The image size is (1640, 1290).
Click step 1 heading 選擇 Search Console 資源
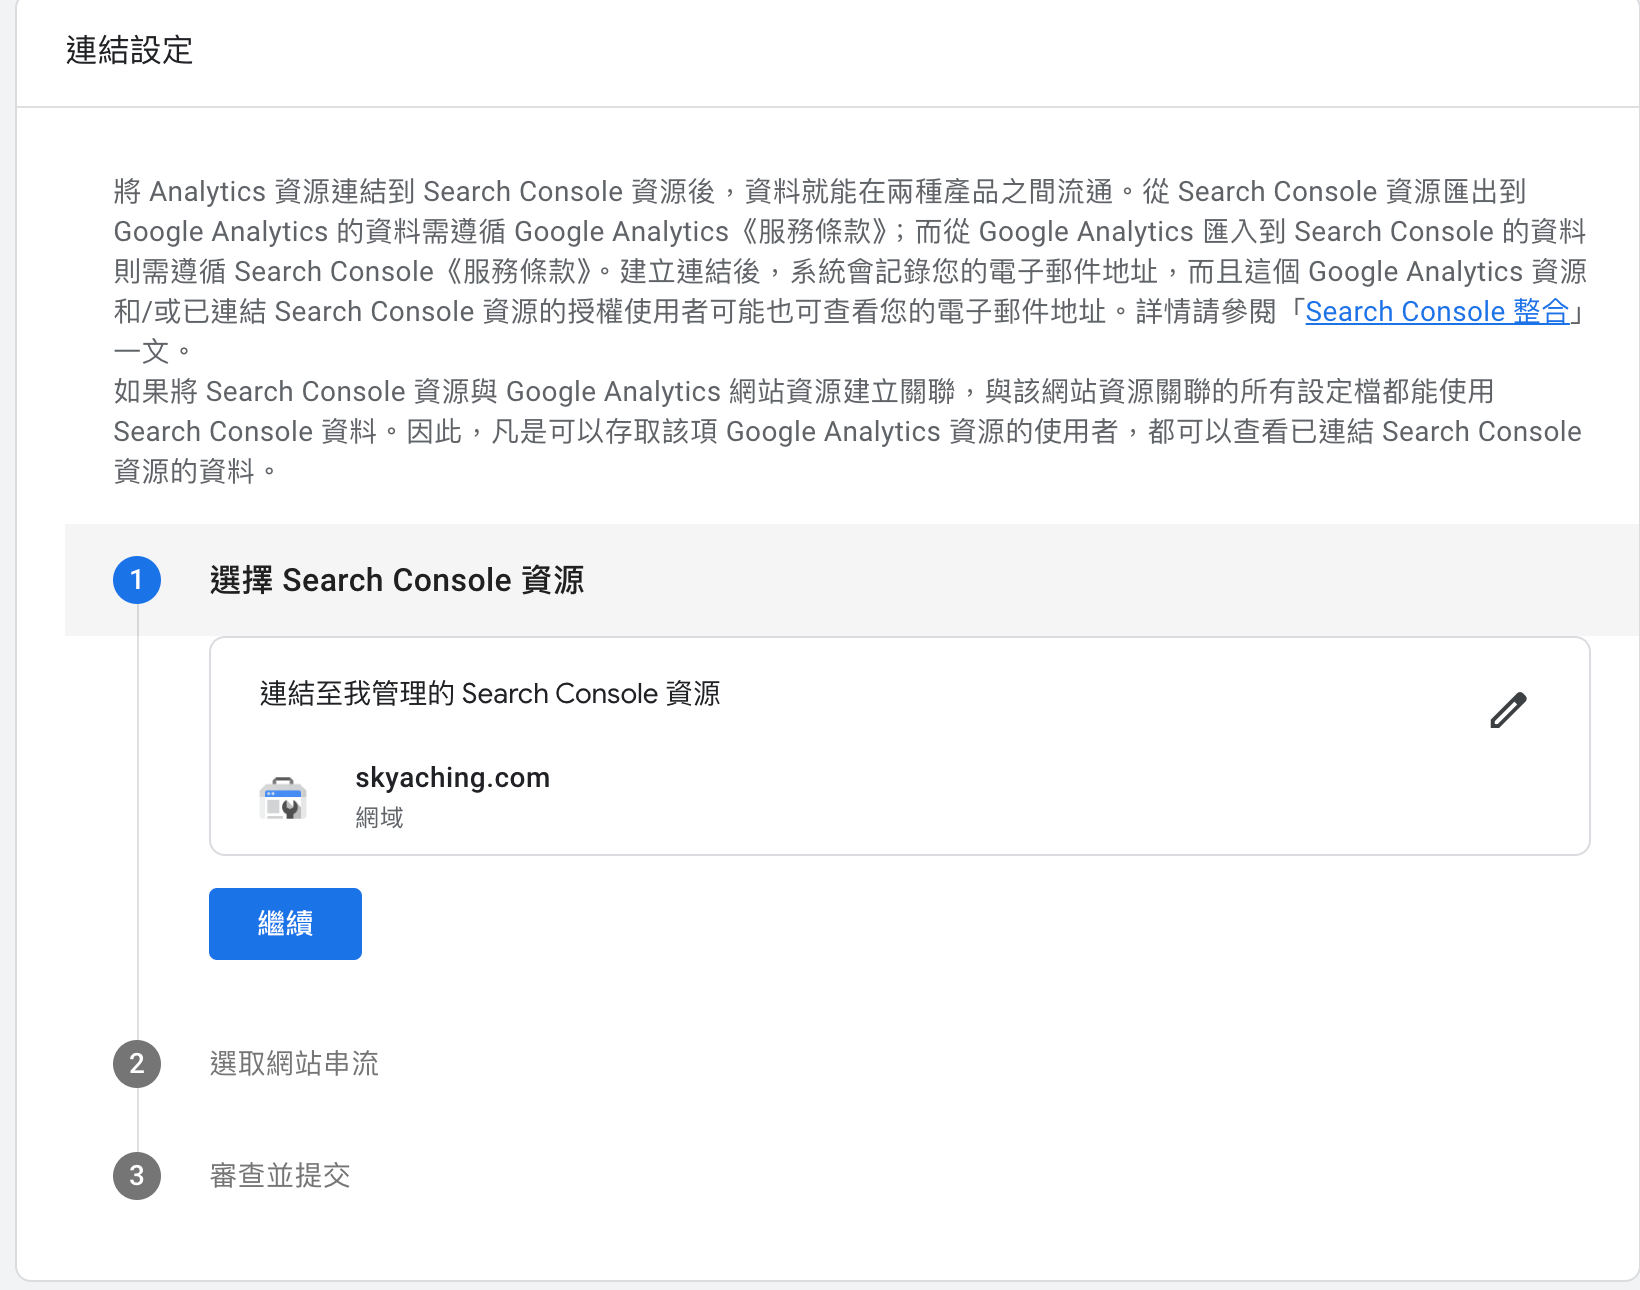pos(397,580)
